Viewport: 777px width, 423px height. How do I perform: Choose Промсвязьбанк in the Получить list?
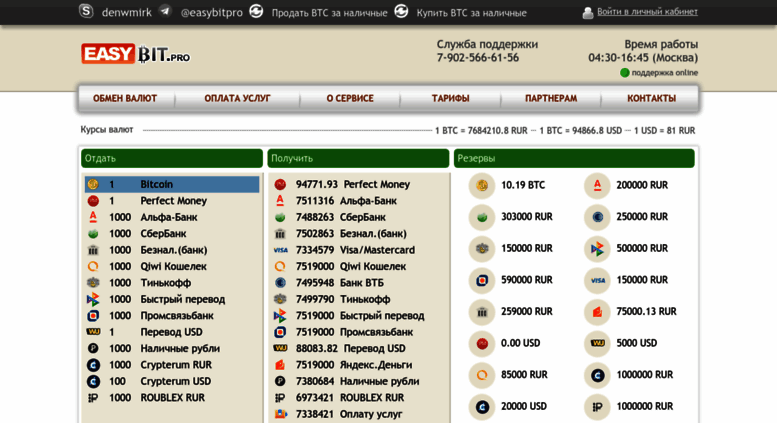point(359,332)
